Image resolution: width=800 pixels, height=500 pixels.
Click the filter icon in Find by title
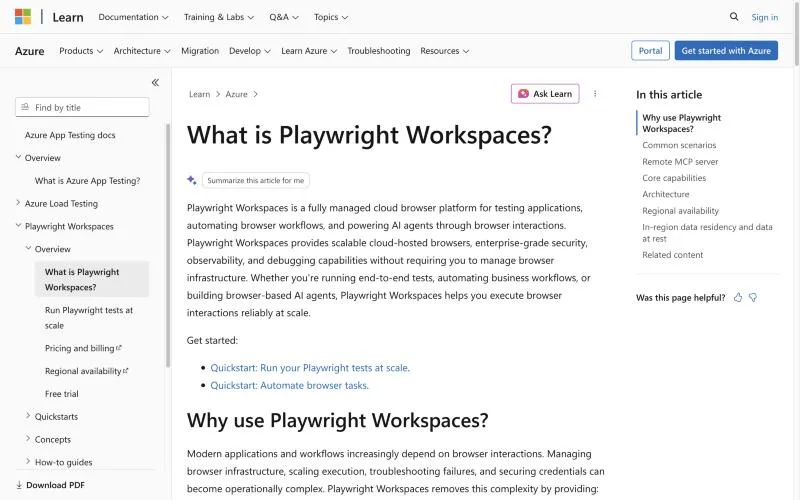[x=25, y=107]
